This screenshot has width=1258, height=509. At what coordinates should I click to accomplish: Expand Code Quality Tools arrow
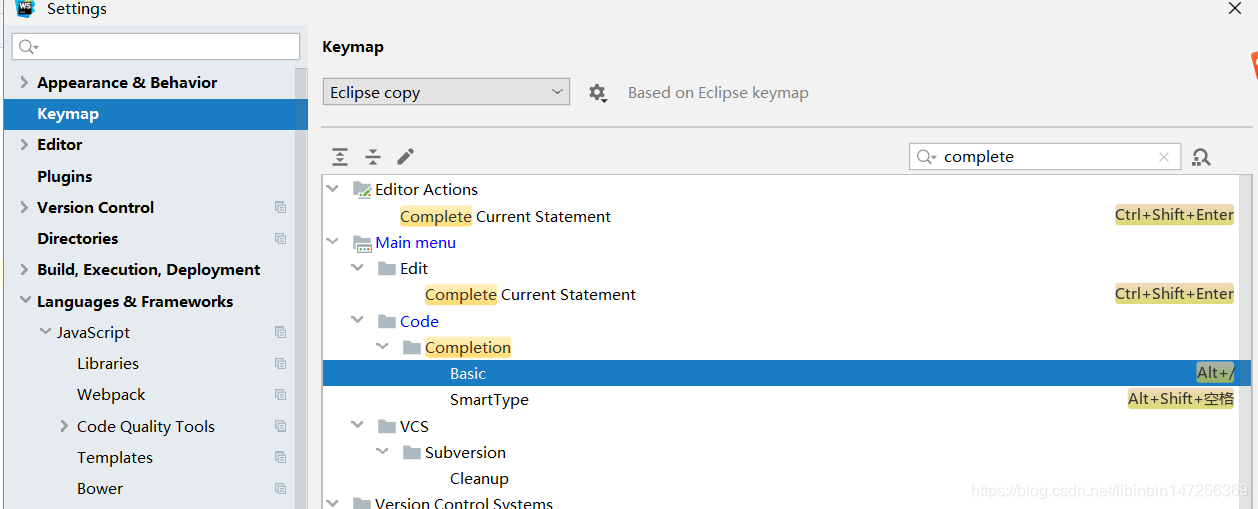coord(65,426)
